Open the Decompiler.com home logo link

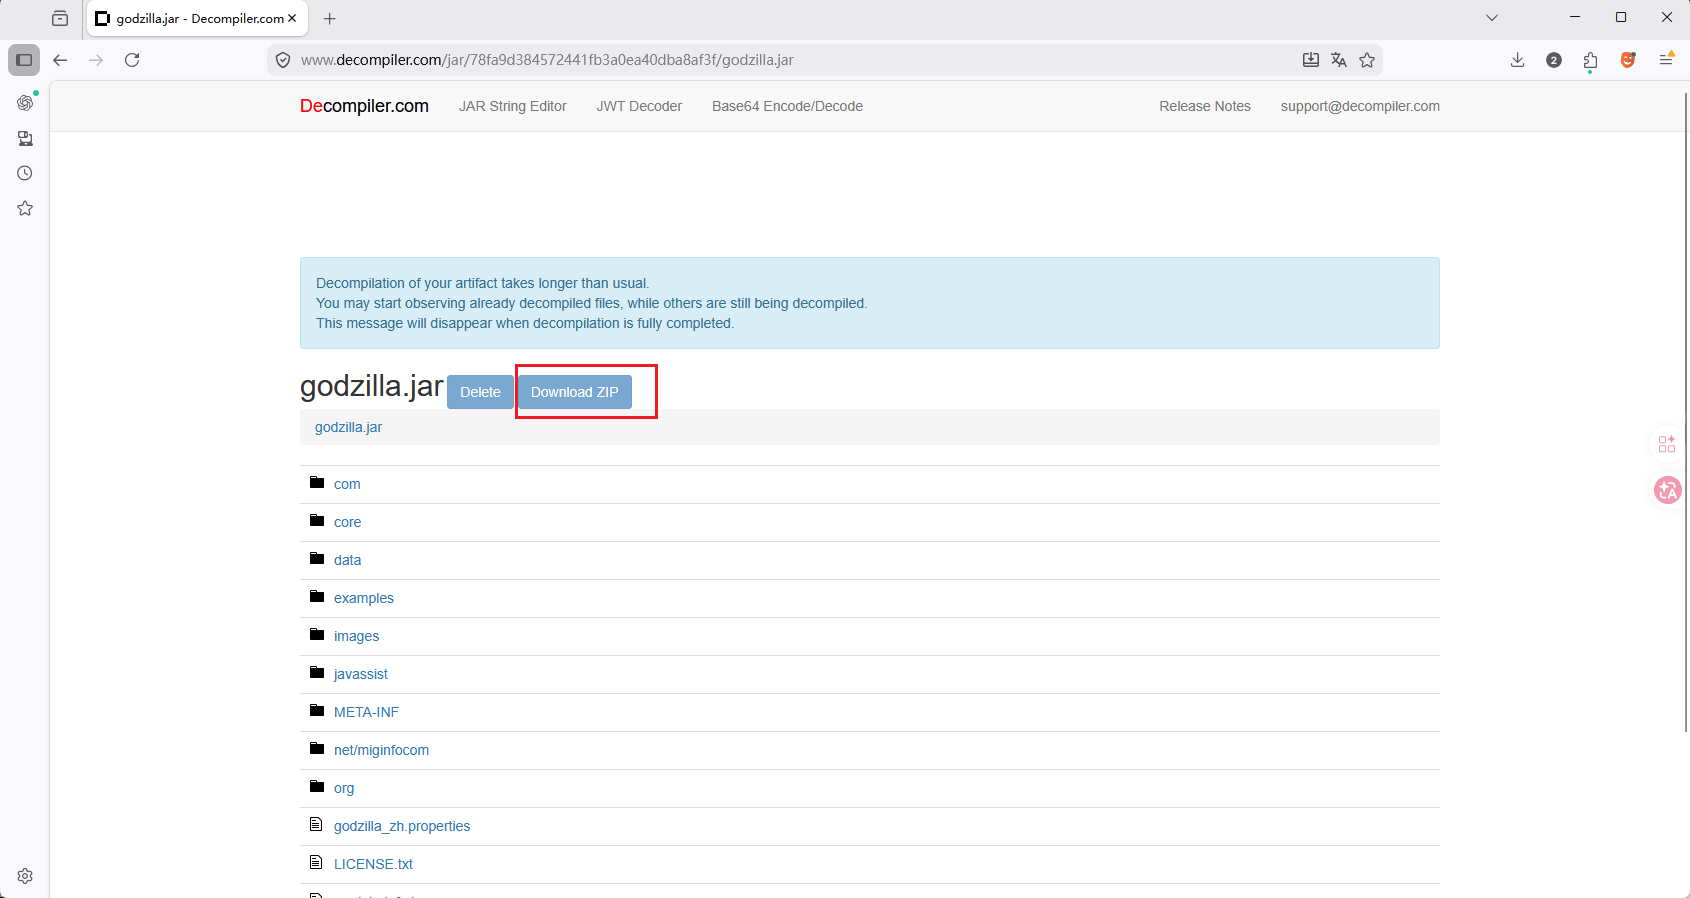coord(364,106)
